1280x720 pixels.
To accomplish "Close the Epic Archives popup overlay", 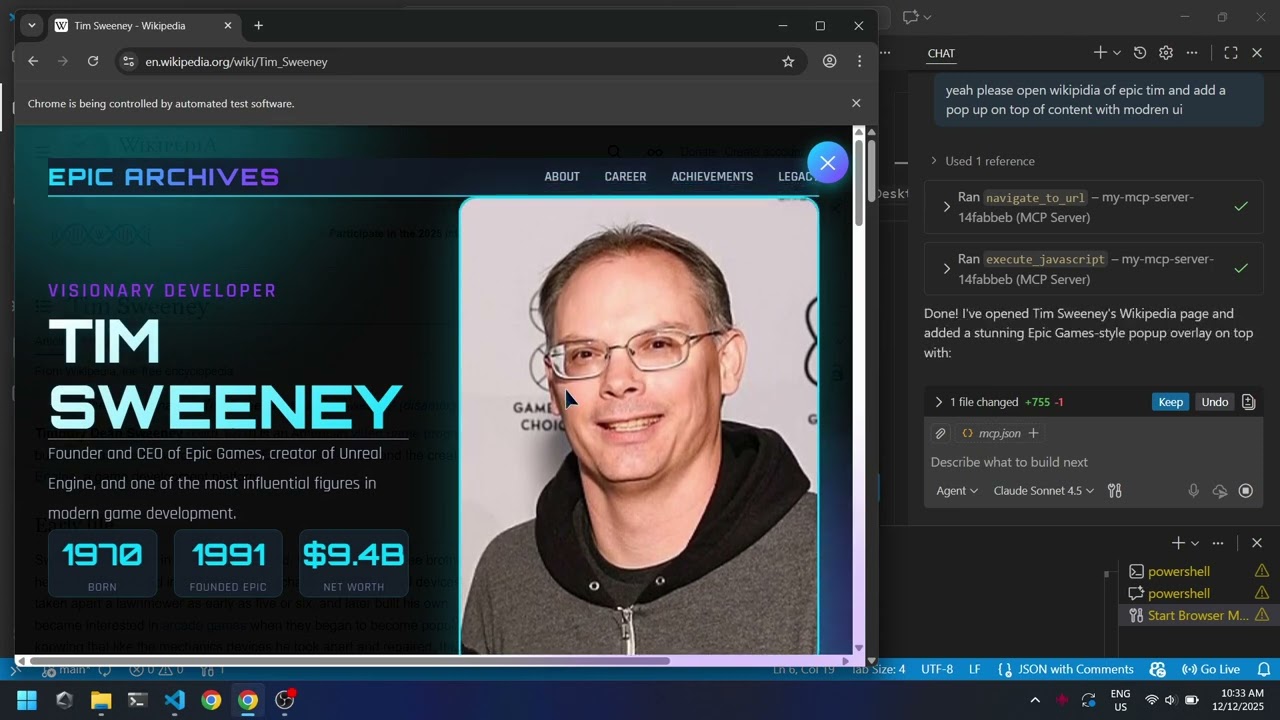I will pyautogui.click(x=827, y=163).
